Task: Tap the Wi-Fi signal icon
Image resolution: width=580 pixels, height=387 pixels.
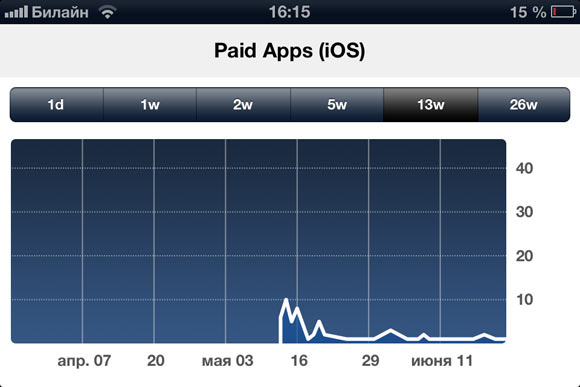Action: pyautogui.click(x=108, y=13)
